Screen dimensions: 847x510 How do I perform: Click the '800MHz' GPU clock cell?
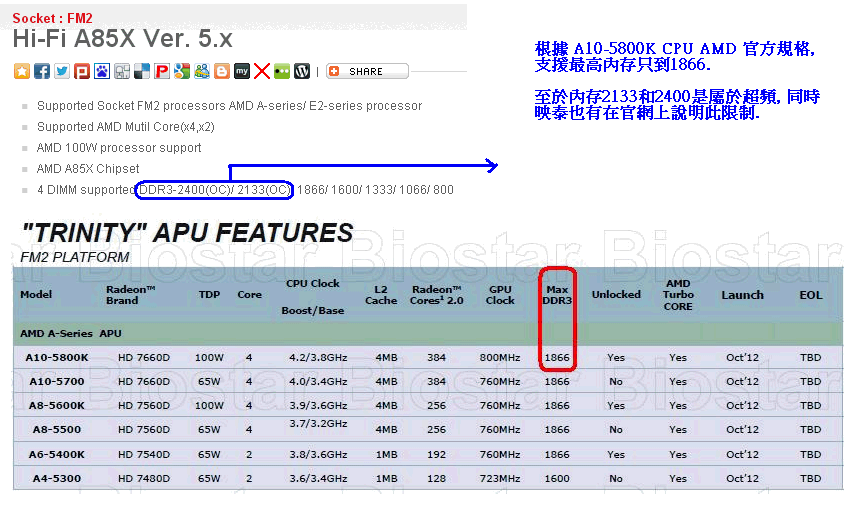click(x=500, y=358)
